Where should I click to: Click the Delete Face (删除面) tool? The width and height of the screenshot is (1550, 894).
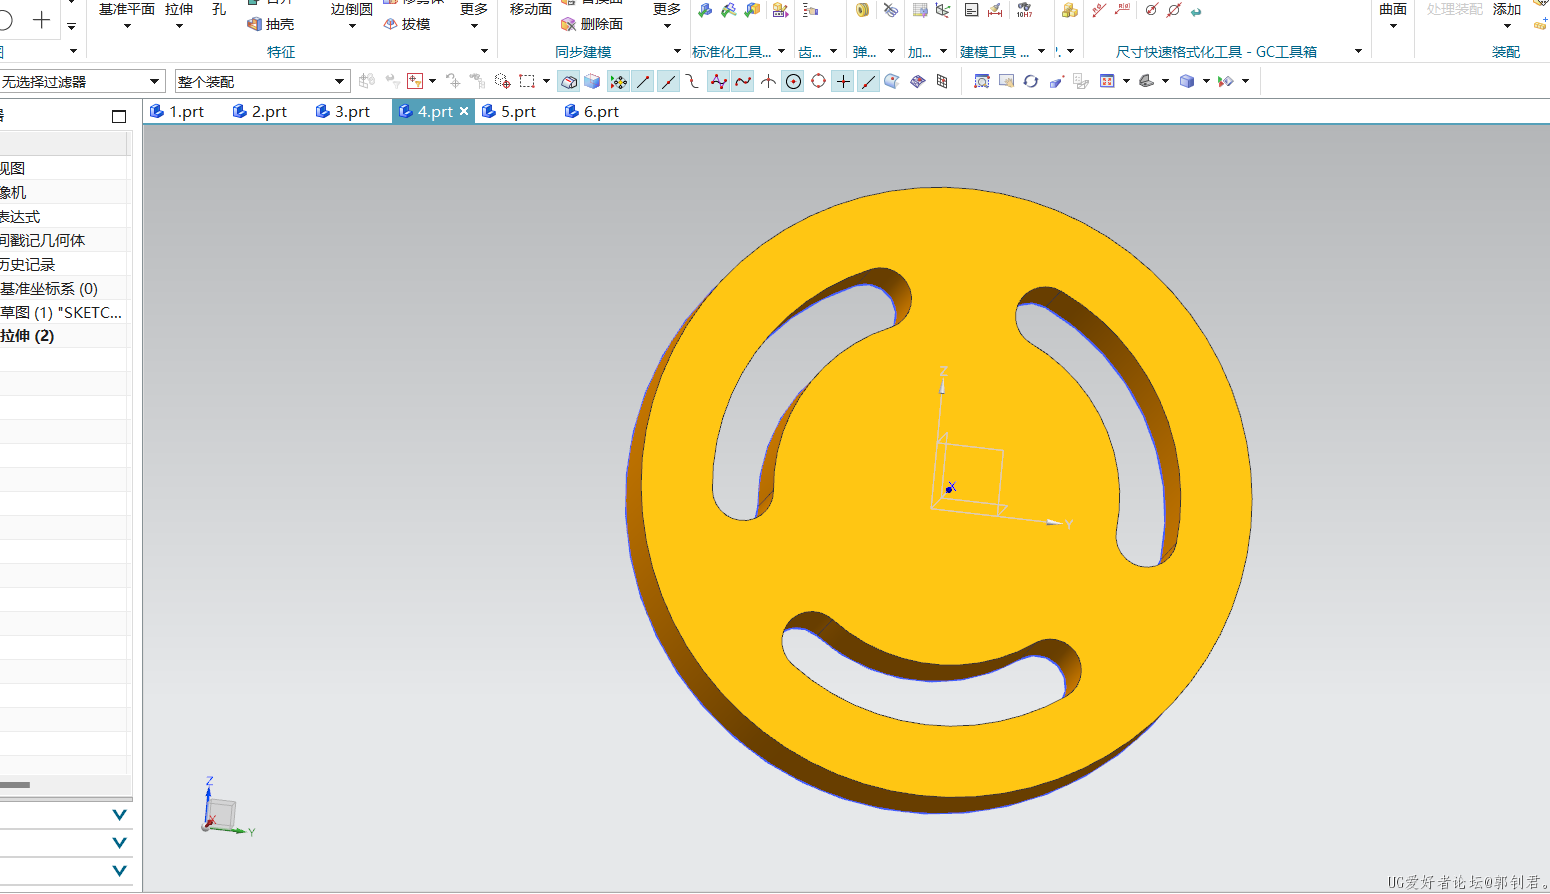click(x=592, y=24)
